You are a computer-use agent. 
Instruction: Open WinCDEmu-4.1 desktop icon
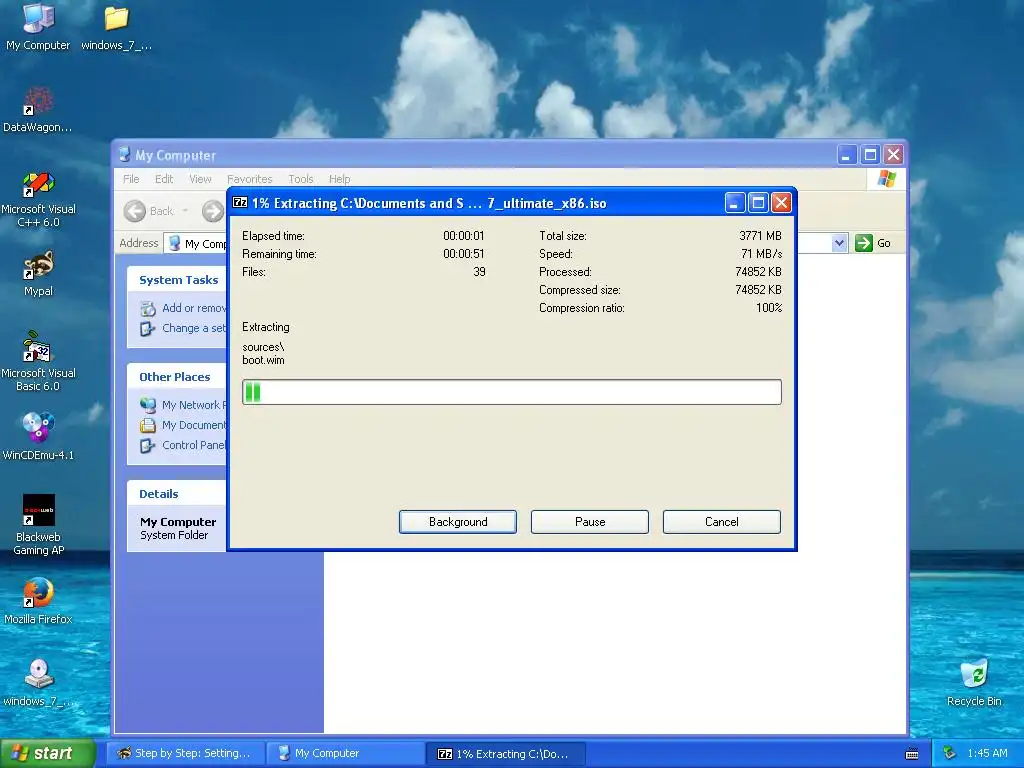(38, 436)
